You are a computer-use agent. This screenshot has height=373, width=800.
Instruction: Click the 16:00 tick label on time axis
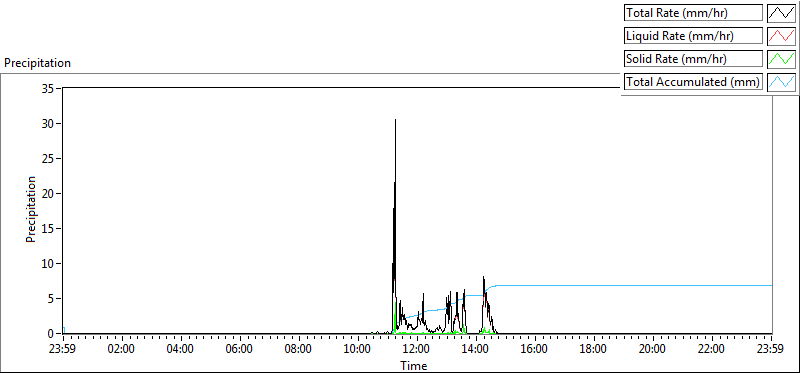point(535,350)
